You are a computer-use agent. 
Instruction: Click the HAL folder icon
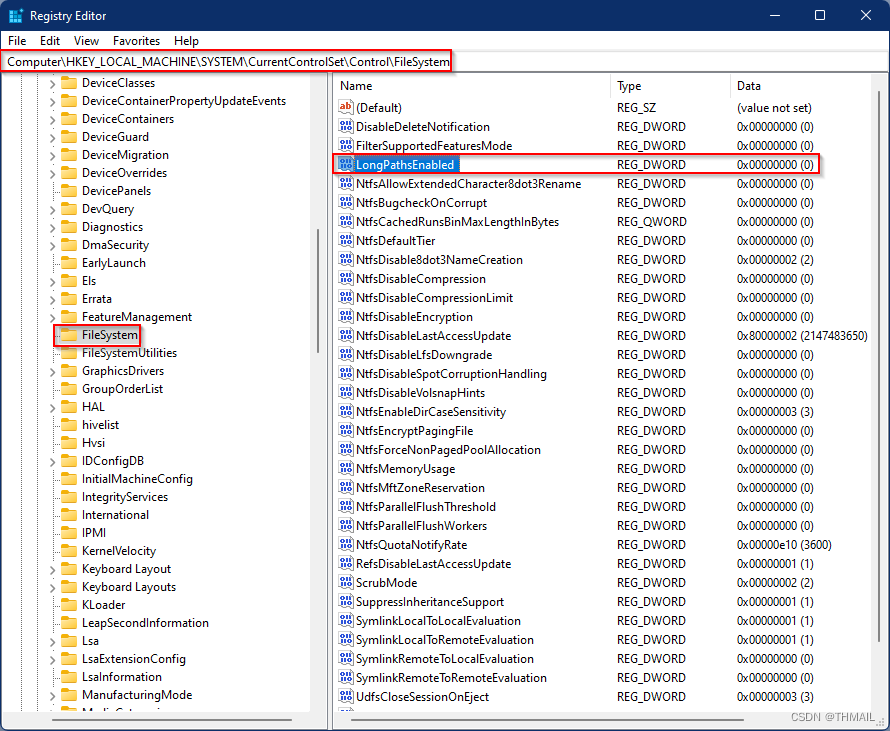click(69, 407)
